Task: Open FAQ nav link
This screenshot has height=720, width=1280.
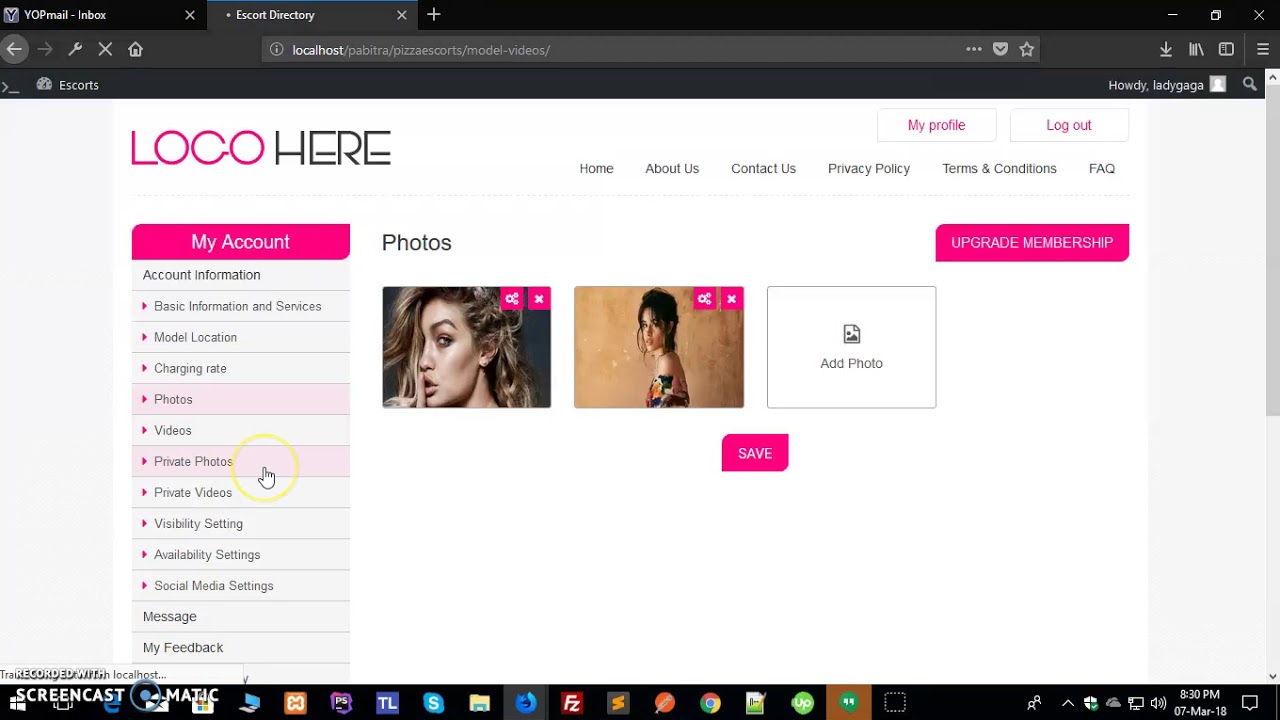Action: (x=1102, y=168)
